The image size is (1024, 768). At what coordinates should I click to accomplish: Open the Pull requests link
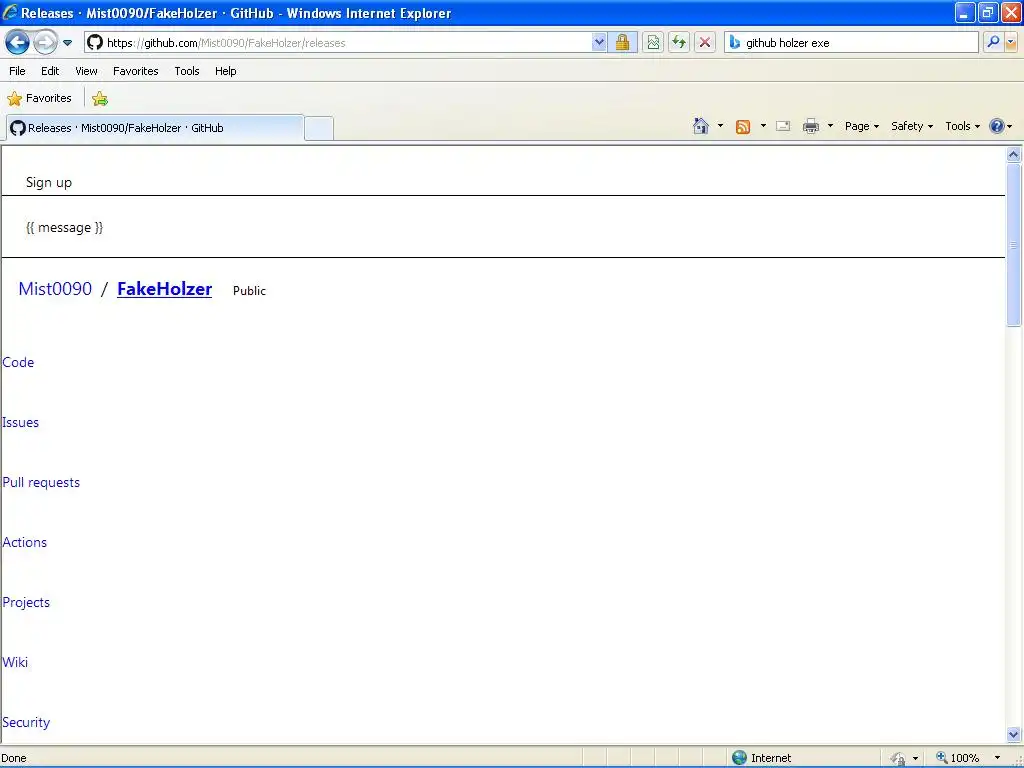[x=41, y=483]
